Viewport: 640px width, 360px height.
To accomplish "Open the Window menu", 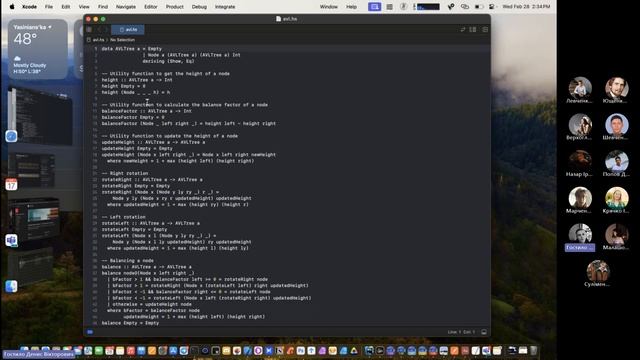I will (329, 7).
